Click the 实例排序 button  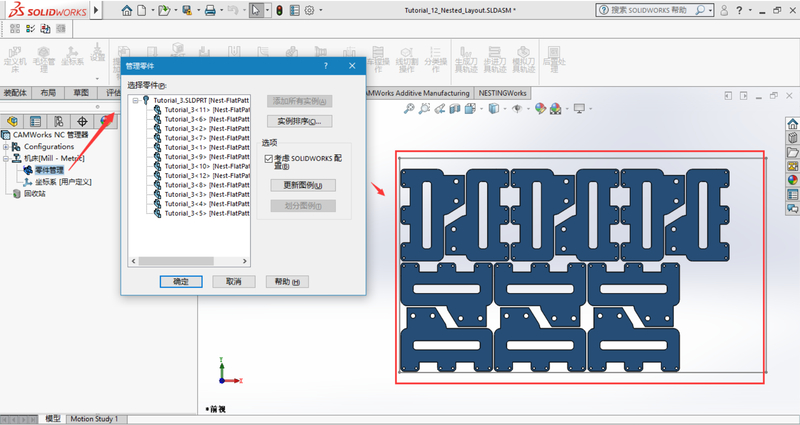click(298, 121)
